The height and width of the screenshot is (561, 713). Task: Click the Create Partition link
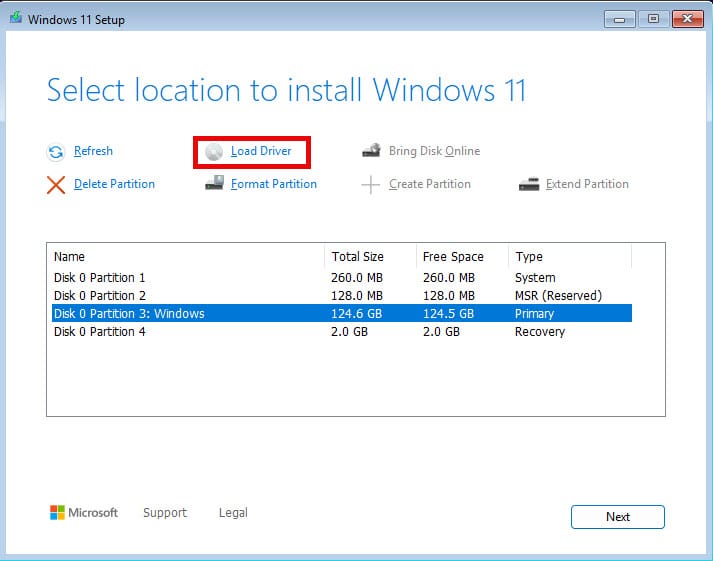coord(429,184)
